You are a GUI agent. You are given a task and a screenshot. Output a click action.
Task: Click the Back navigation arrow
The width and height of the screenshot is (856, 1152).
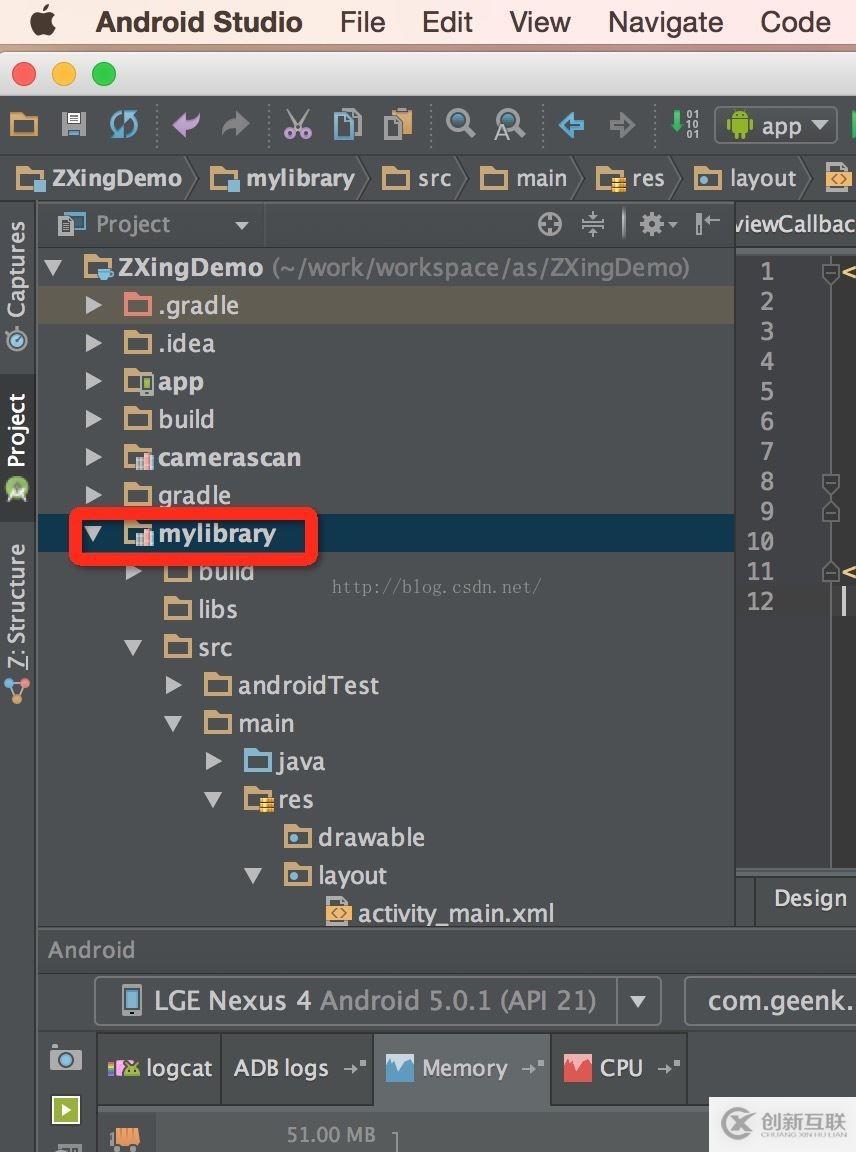[571, 125]
